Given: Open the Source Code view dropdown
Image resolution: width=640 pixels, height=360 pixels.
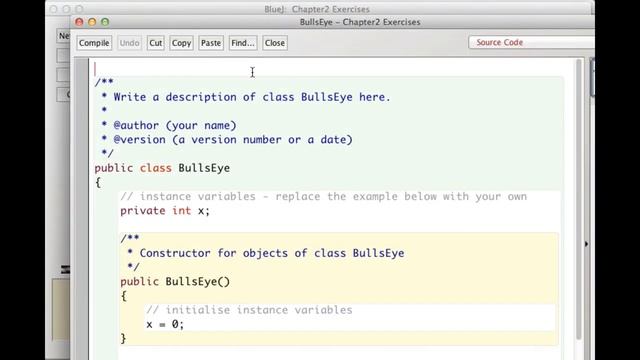Looking at the screenshot, I should [x=531, y=42].
